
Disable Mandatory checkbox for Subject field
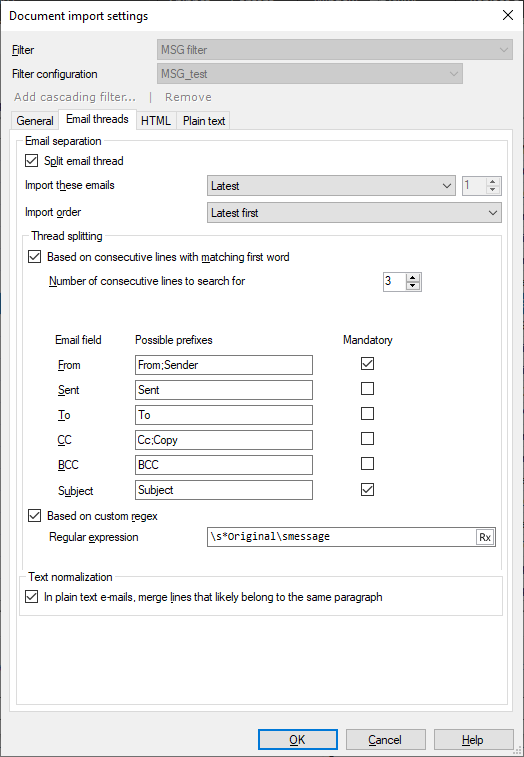click(x=368, y=489)
